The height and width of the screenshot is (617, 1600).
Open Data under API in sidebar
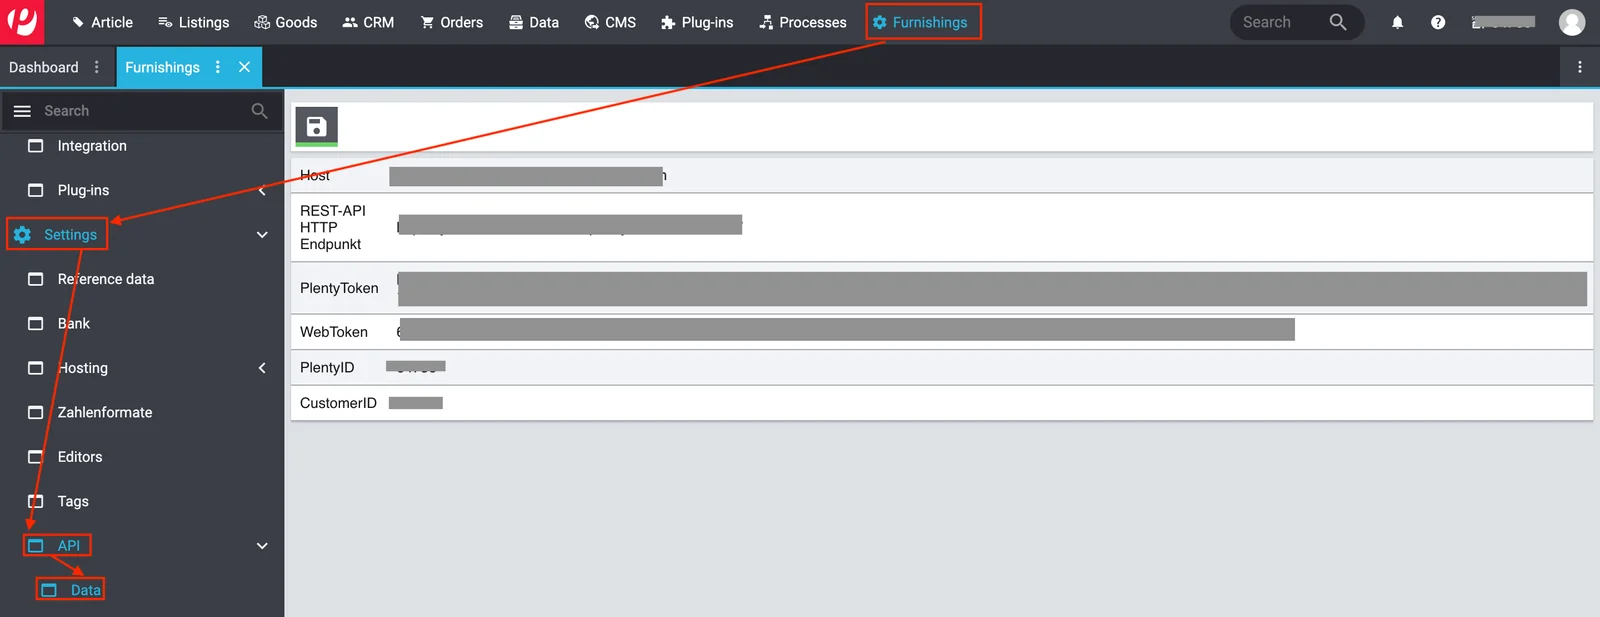(x=86, y=590)
